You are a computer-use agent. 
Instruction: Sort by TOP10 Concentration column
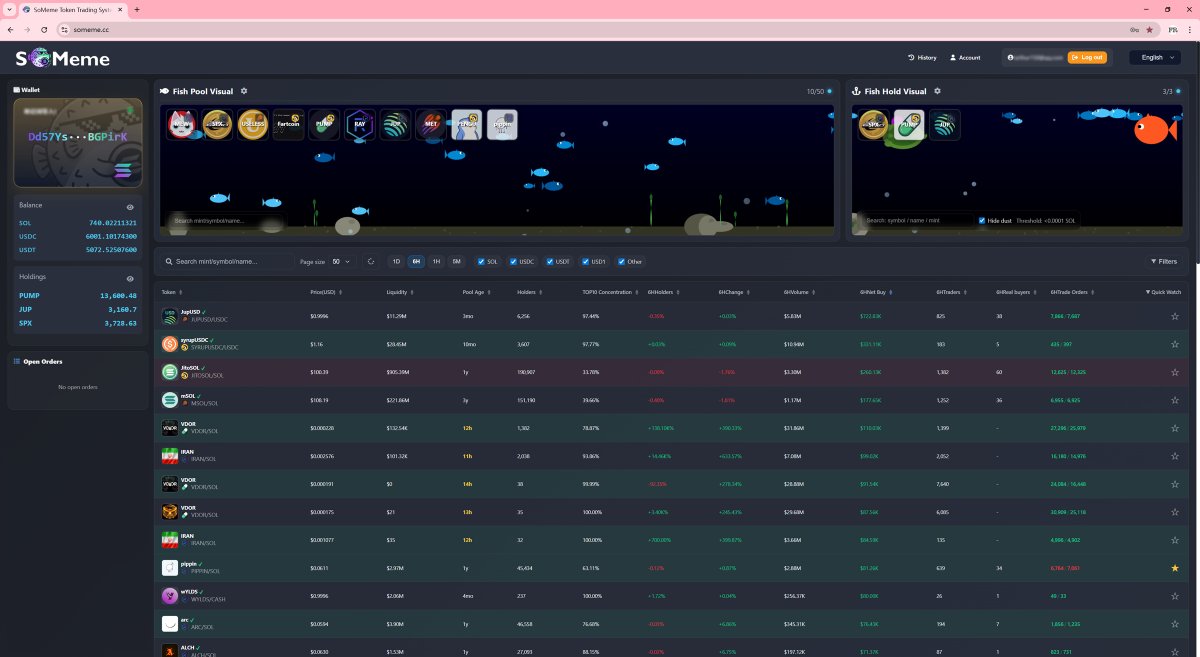609,292
